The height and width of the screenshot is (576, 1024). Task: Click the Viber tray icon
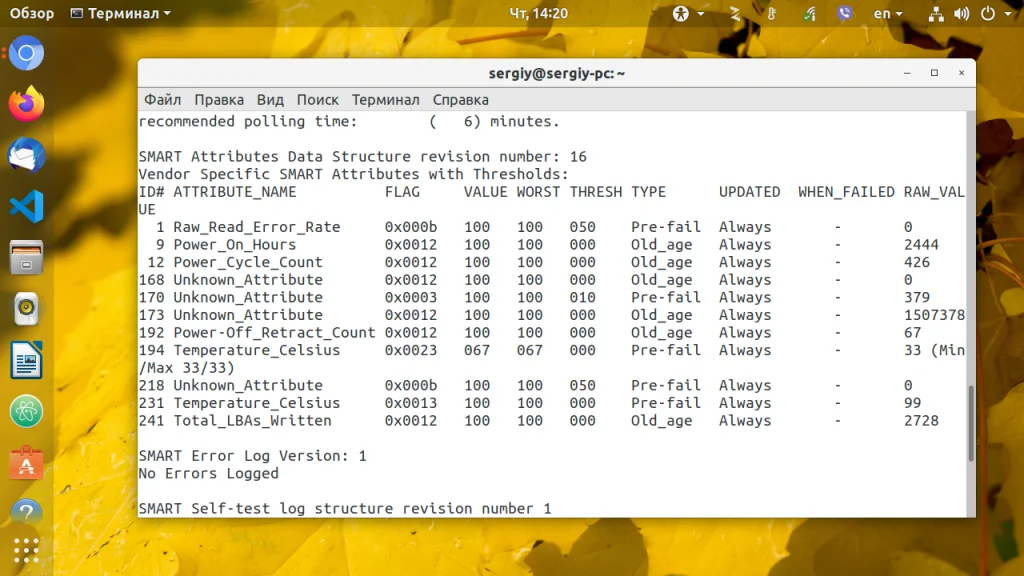(844, 13)
